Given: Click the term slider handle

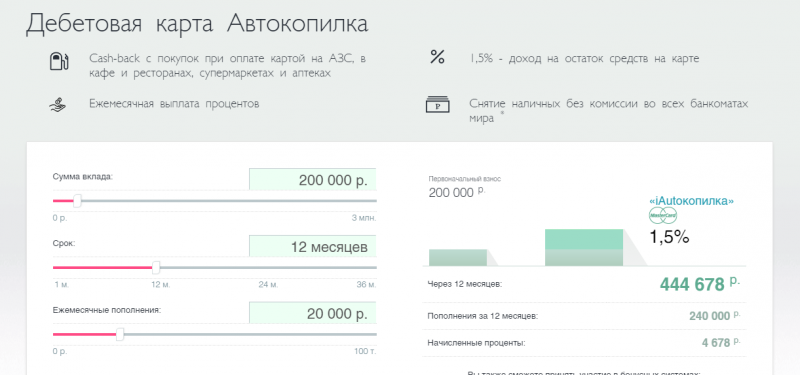Looking at the screenshot, I should (156, 267).
